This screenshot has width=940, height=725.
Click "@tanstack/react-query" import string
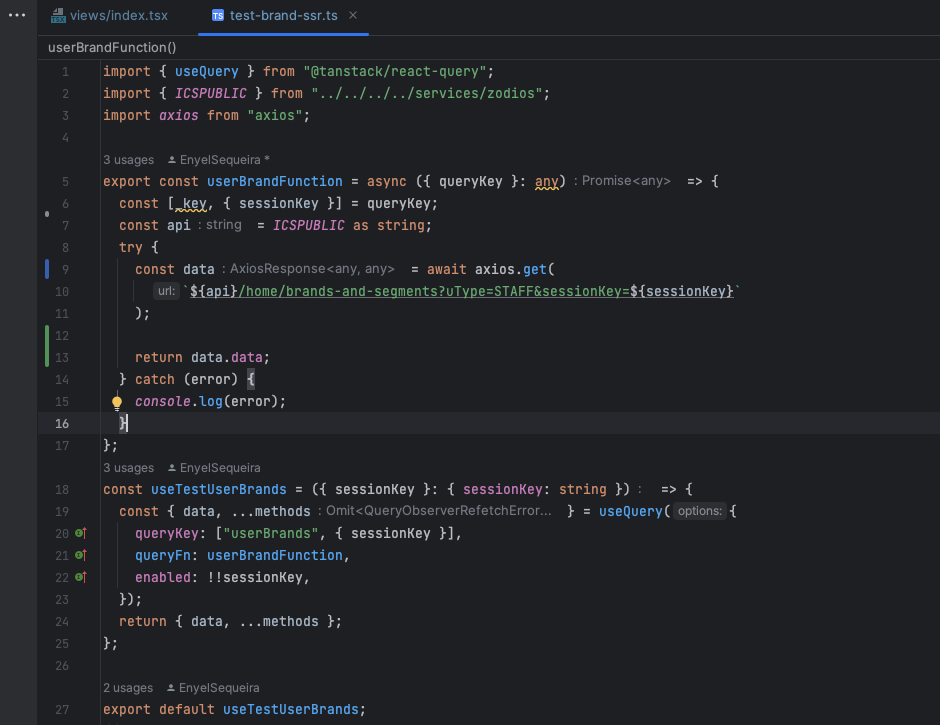tap(394, 71)
